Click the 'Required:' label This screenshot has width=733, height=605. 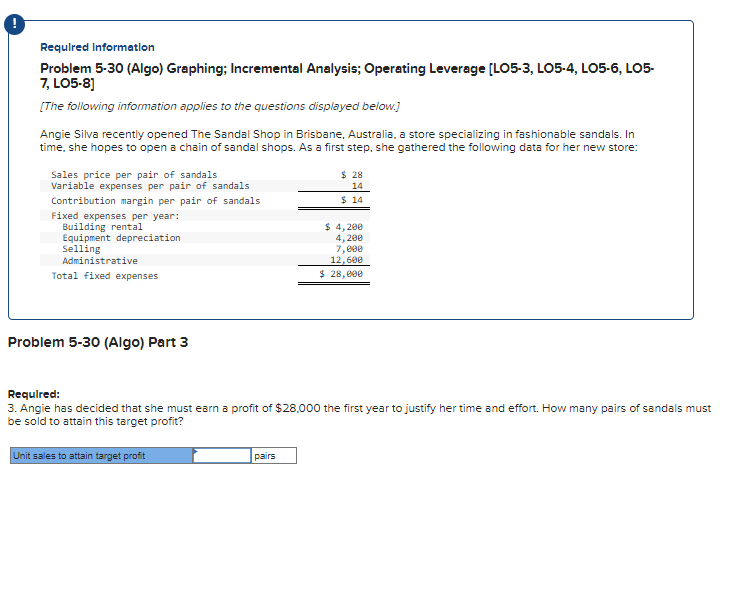tap(34, 394)
